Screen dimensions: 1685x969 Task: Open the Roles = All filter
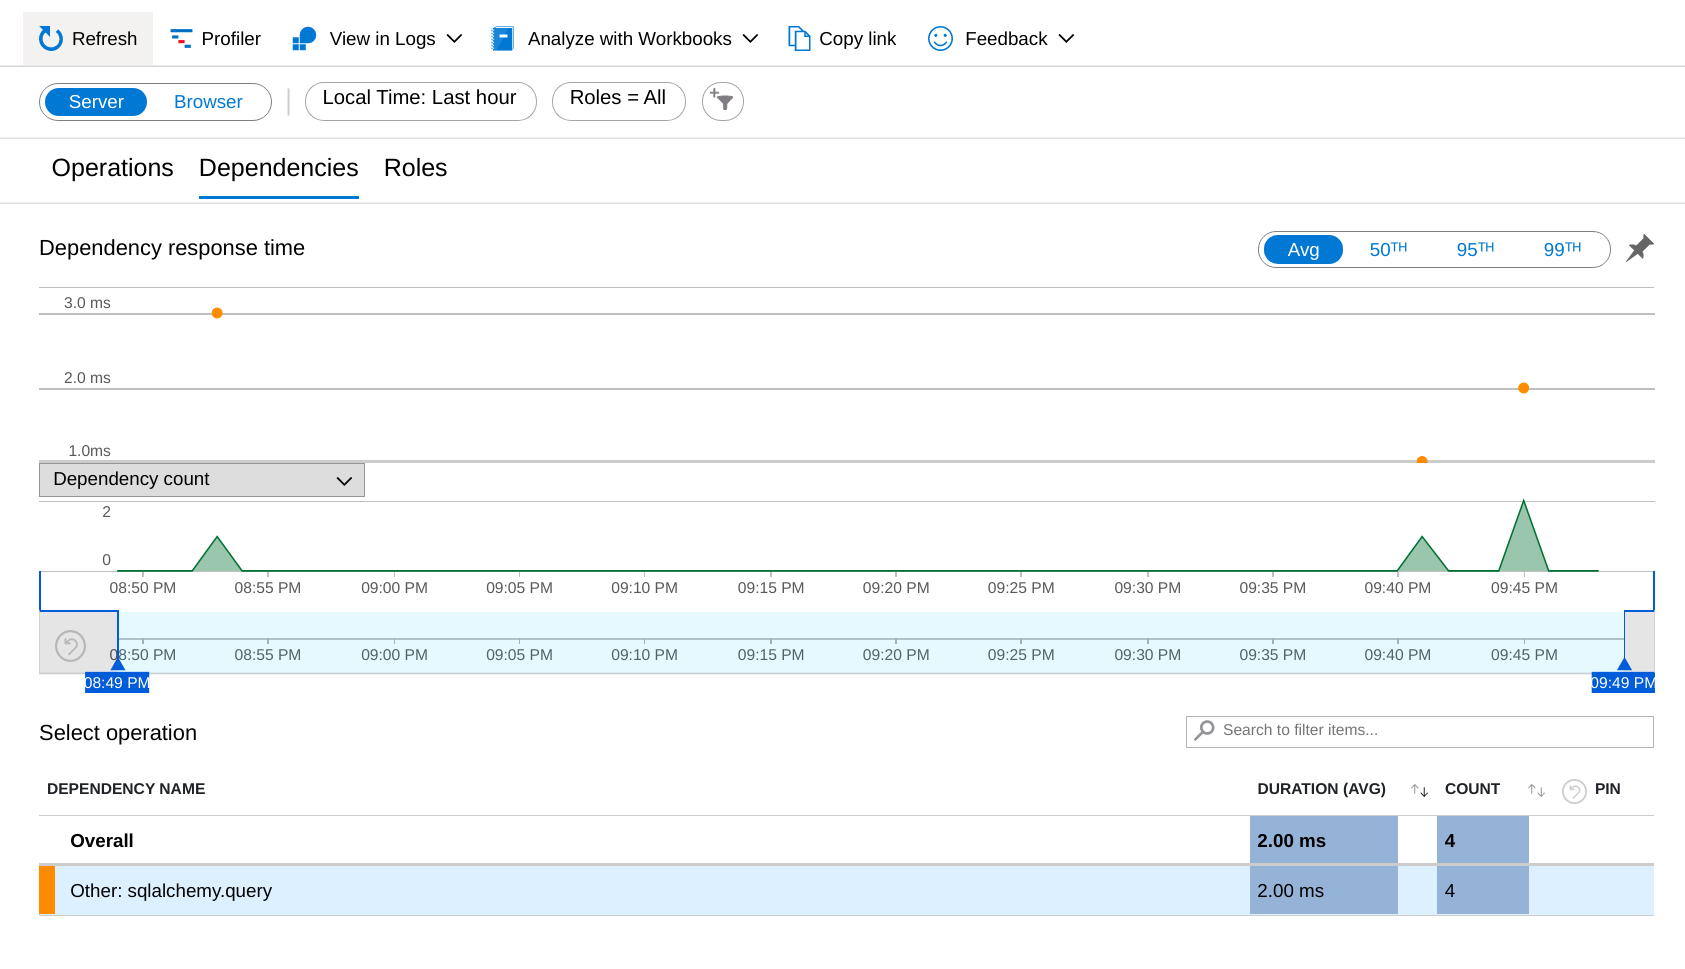click(x=618, y=98)
